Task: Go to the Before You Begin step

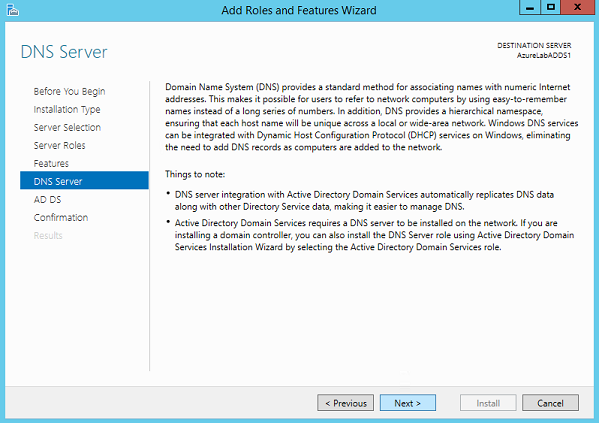Action: (69, 91)
